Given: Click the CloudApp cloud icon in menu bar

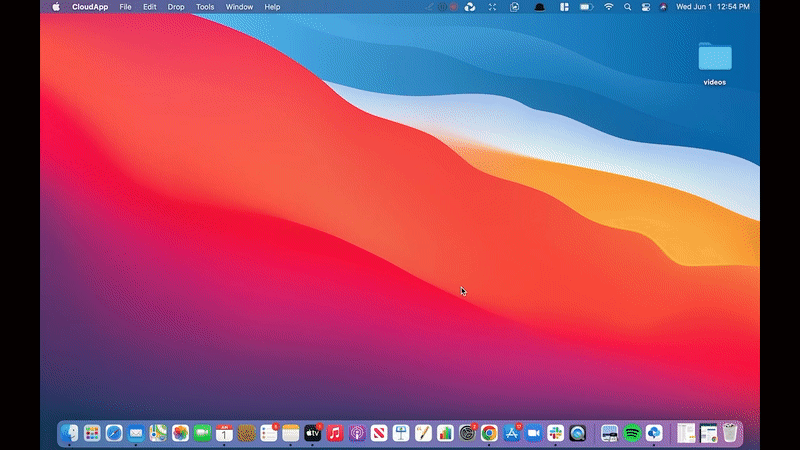Looking at the screenshot, I should (x=470, y=7).
